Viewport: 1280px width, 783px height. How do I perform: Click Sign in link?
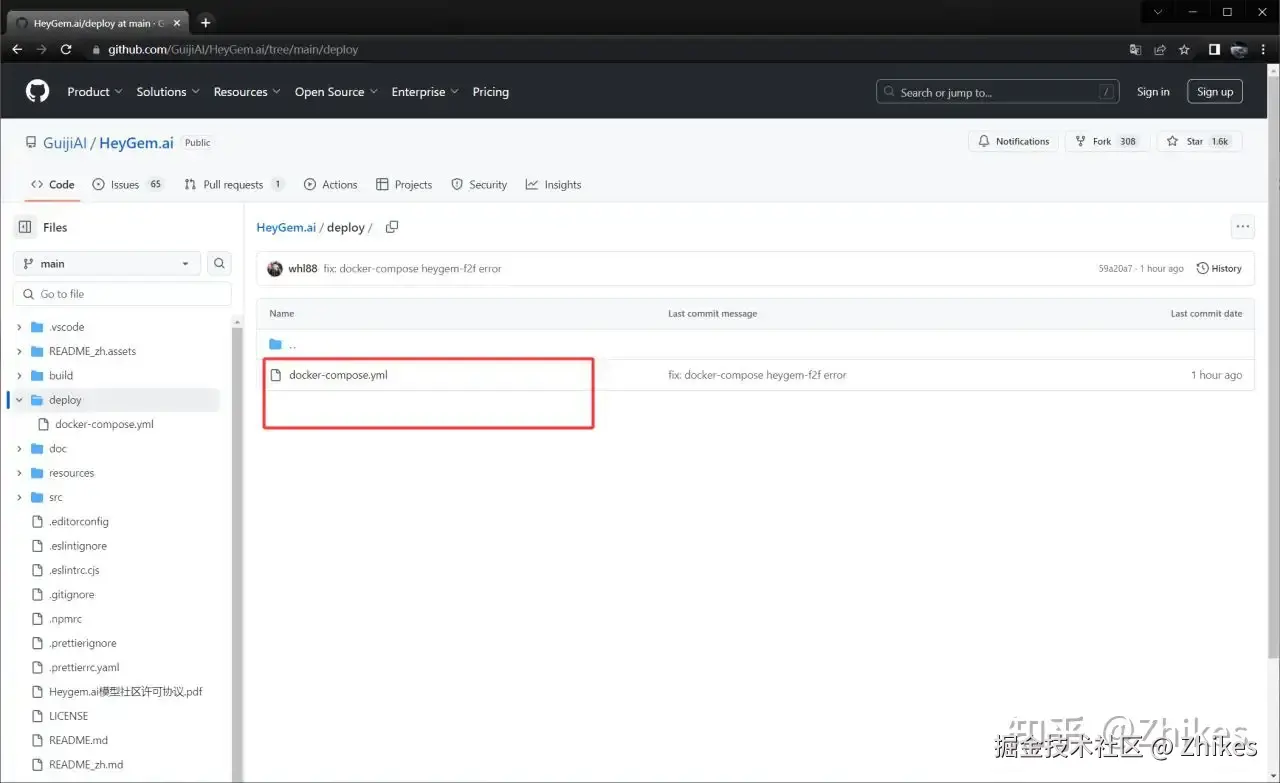pos(1153,91)
